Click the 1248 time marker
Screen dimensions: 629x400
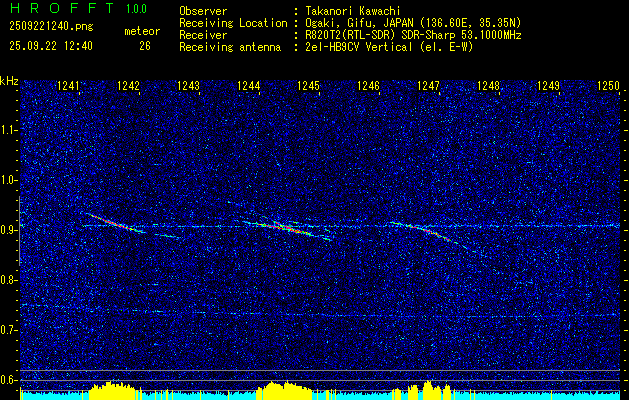point(488,85)
